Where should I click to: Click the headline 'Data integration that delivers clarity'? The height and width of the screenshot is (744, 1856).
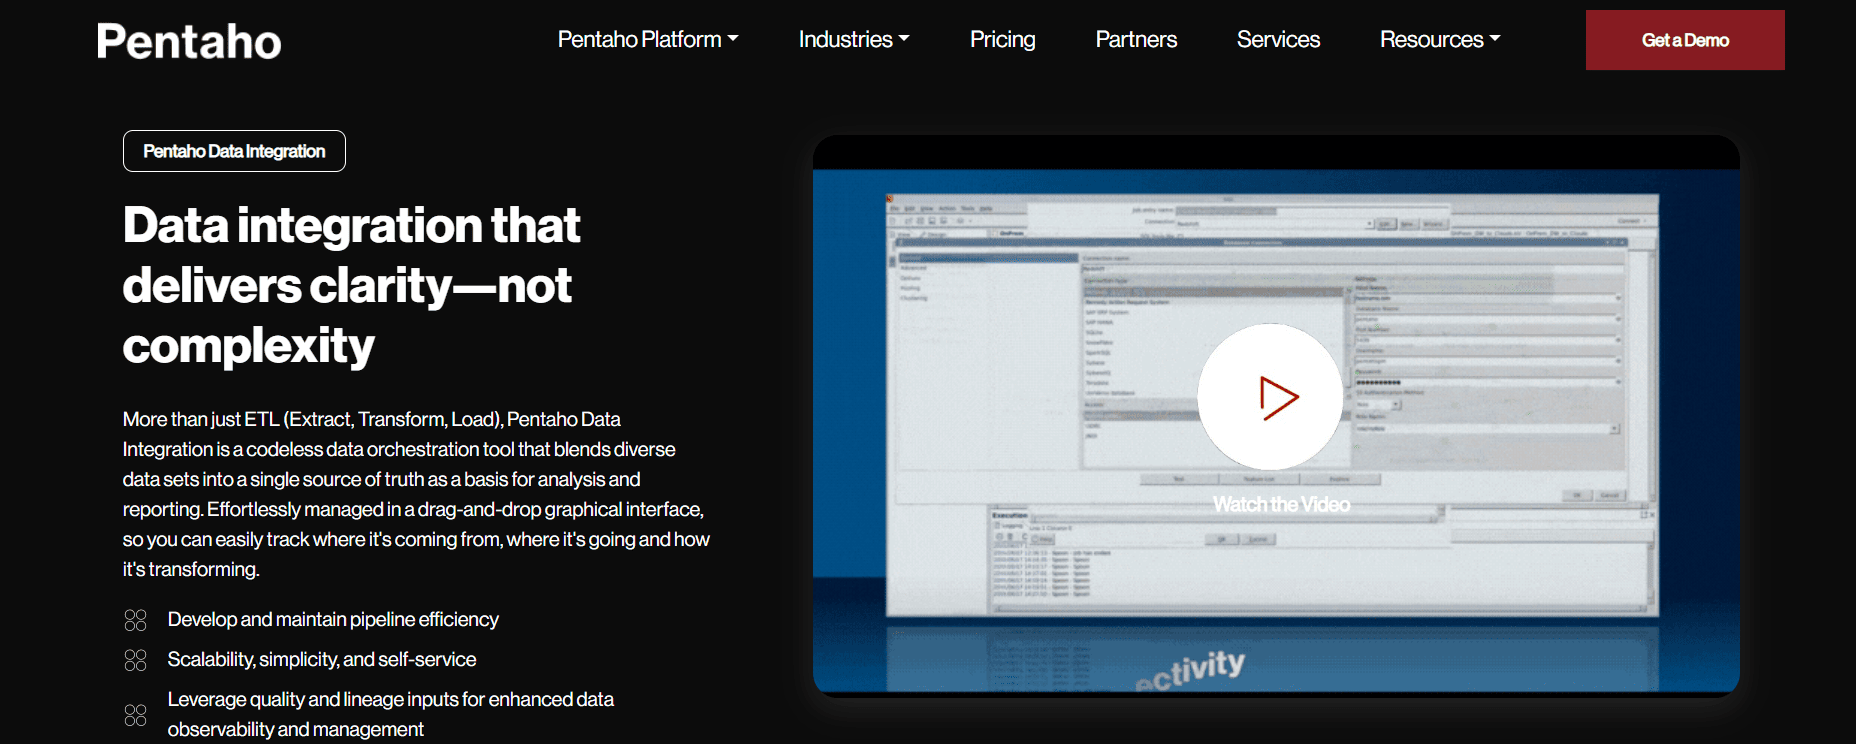(x=351, y=285)
